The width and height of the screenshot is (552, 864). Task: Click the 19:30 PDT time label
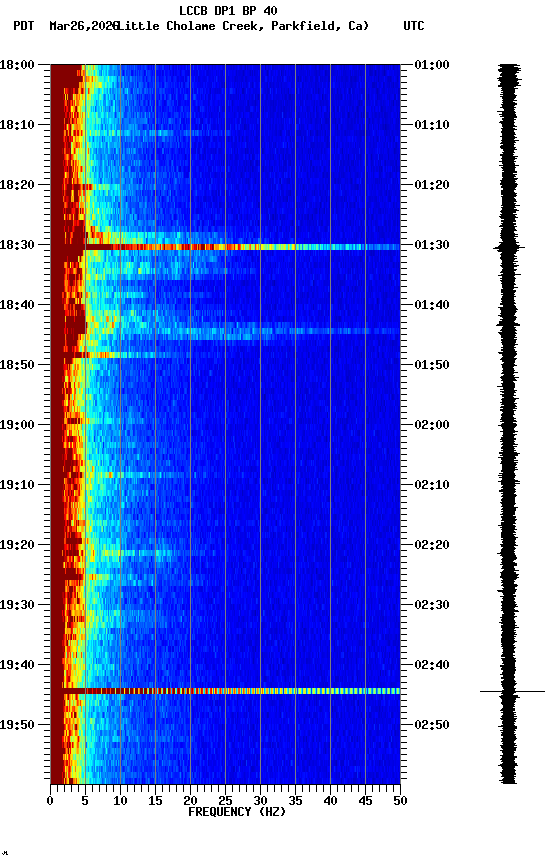click(x=17, y=605)
